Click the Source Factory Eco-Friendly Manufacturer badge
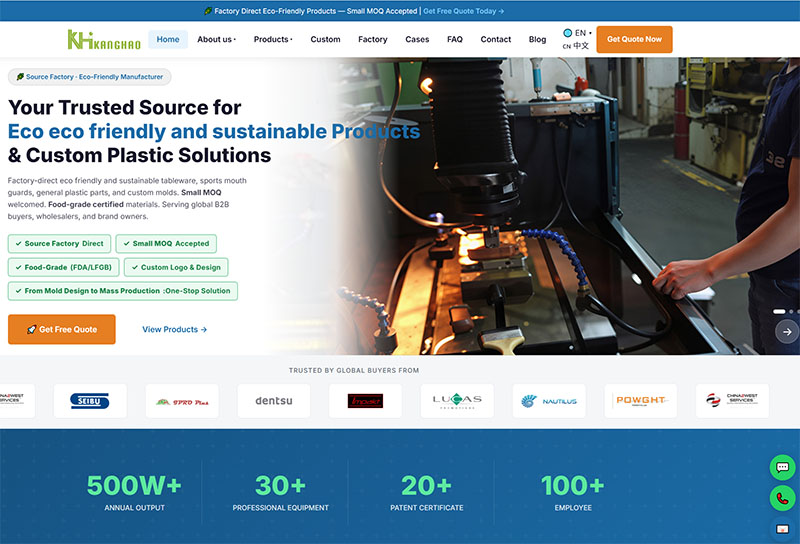The width and height of the screenshot is (800, 544). pos(89,77)
